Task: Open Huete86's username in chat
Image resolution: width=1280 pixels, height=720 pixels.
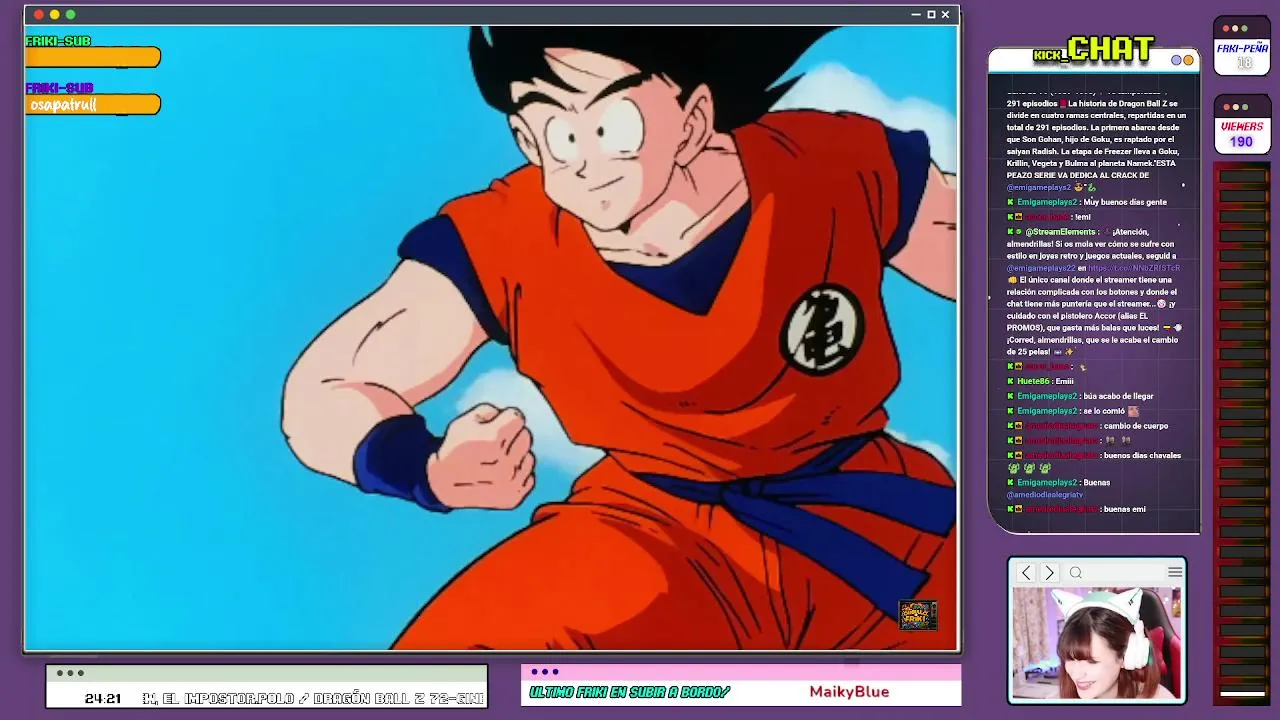Action: (1033, 381)
